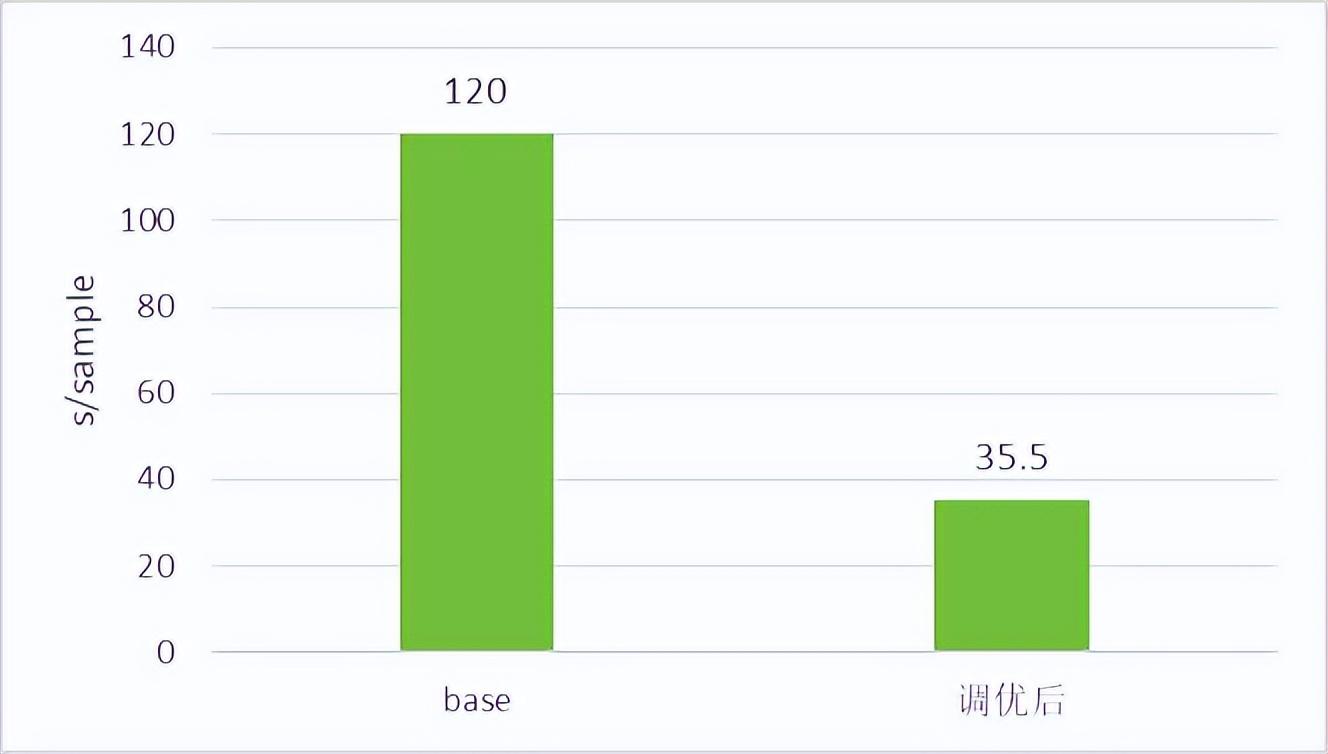Image resolution: width=1328 pixels, height=754 pixels.
Task: Select the 80 y-axis tick label
Action: 156,307
